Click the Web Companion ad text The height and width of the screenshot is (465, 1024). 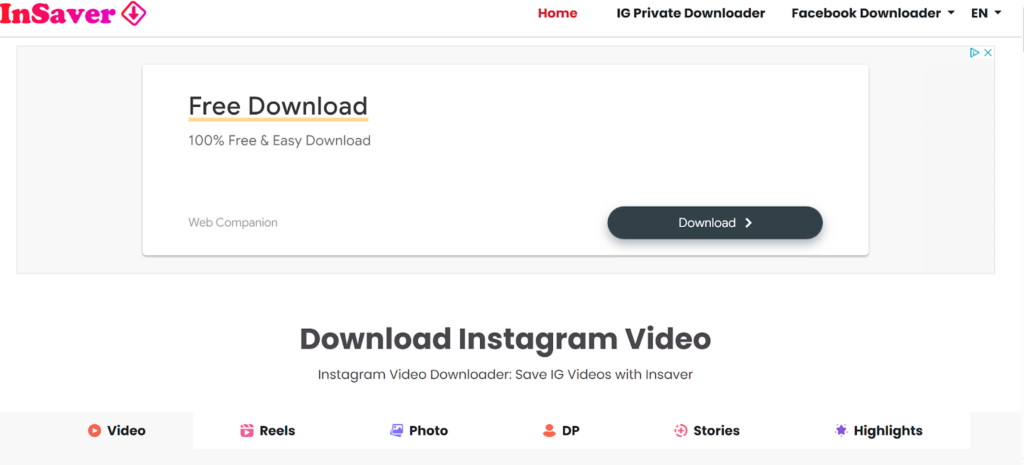(232, 223)
